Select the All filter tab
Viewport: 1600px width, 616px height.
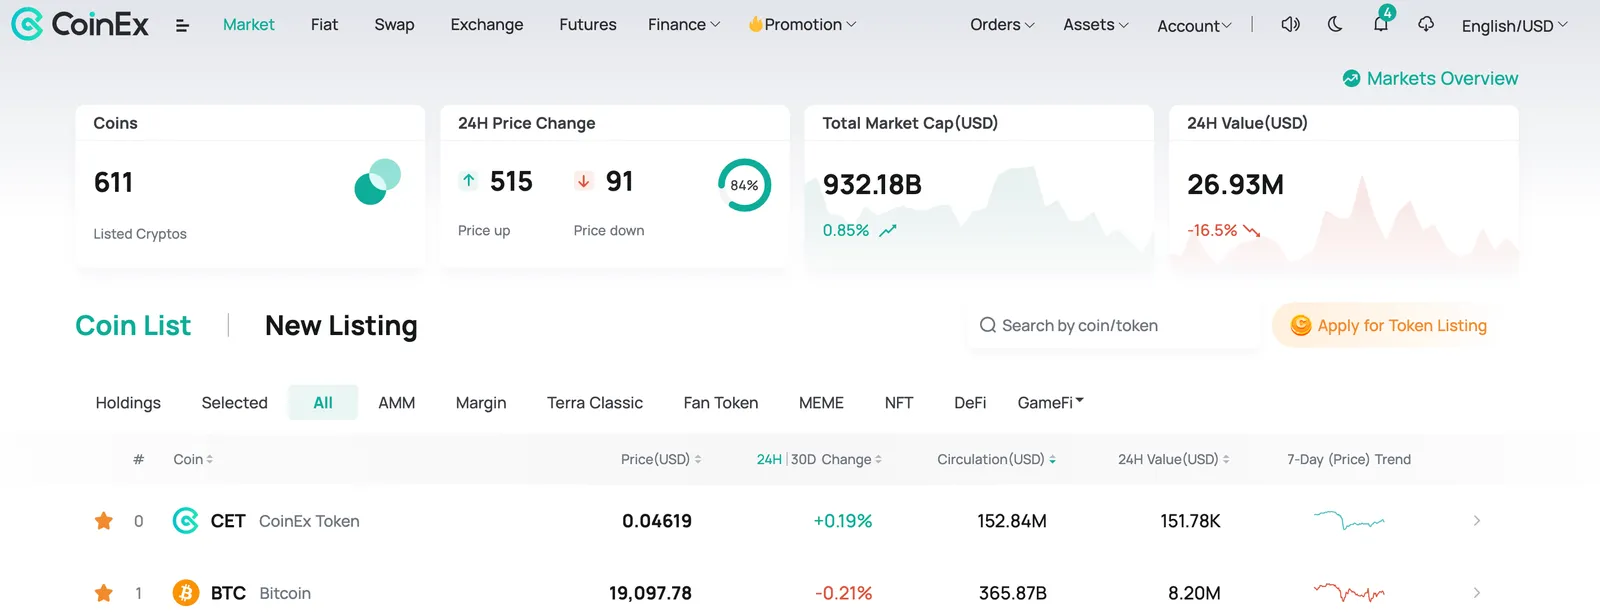[323, 403]
